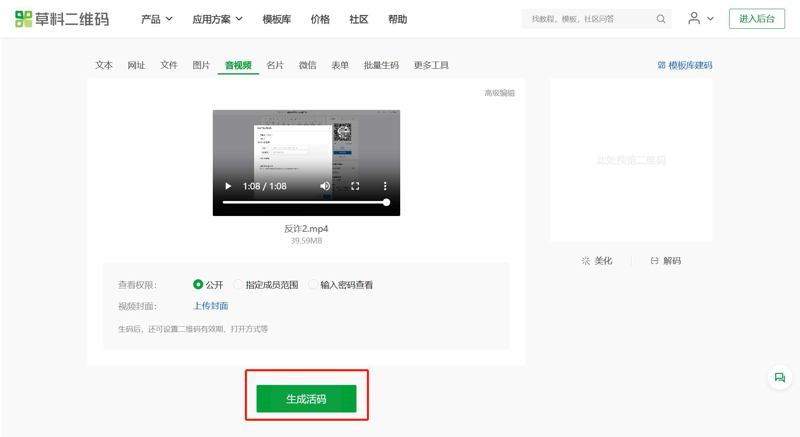Click the 草料二维码 logo
Image resolution: width=800 pixels, height=437 pixels.
click(x=62, y=19)
